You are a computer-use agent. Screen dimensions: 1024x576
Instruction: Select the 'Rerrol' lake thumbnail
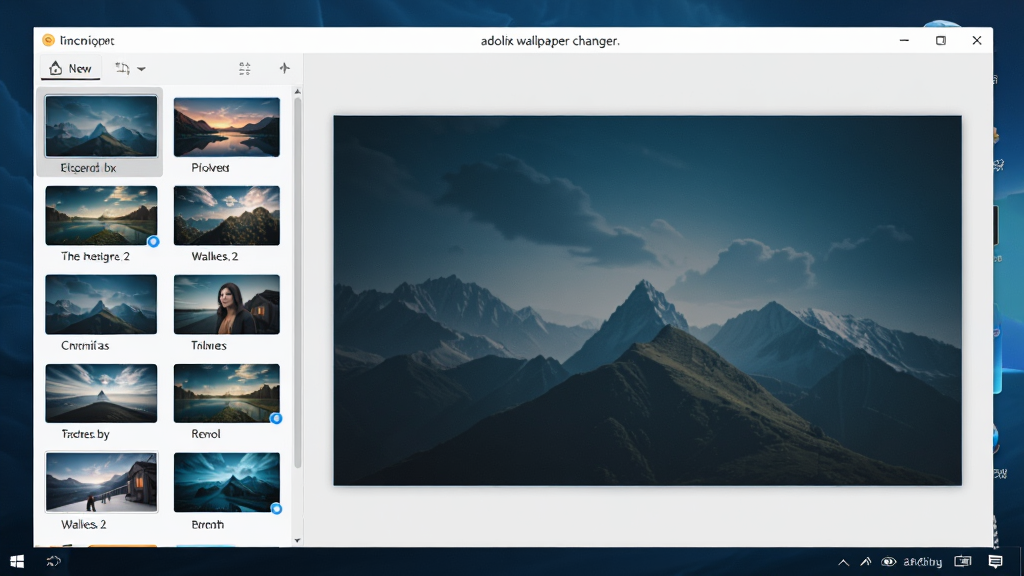click(227, 393)
